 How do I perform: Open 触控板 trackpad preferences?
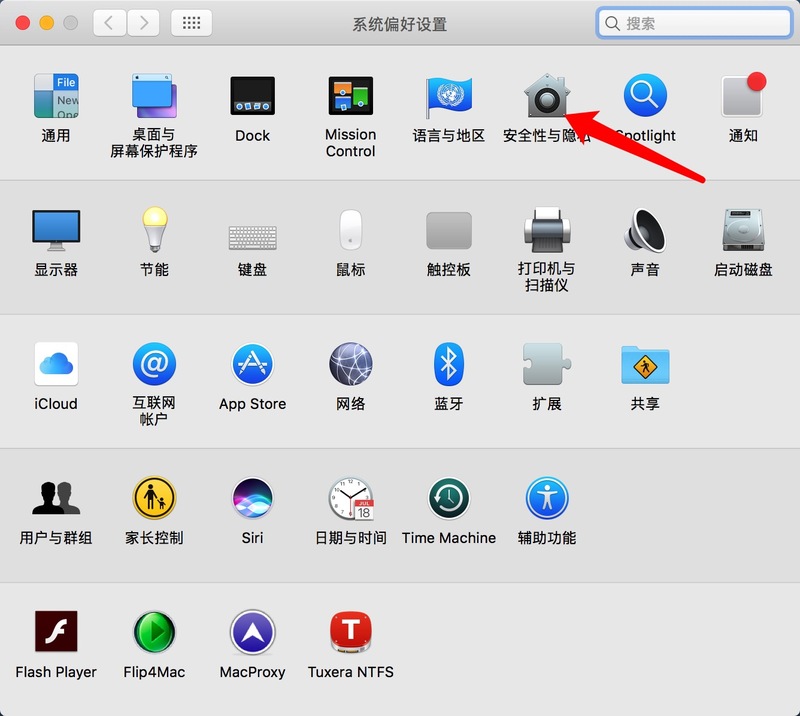448,230
